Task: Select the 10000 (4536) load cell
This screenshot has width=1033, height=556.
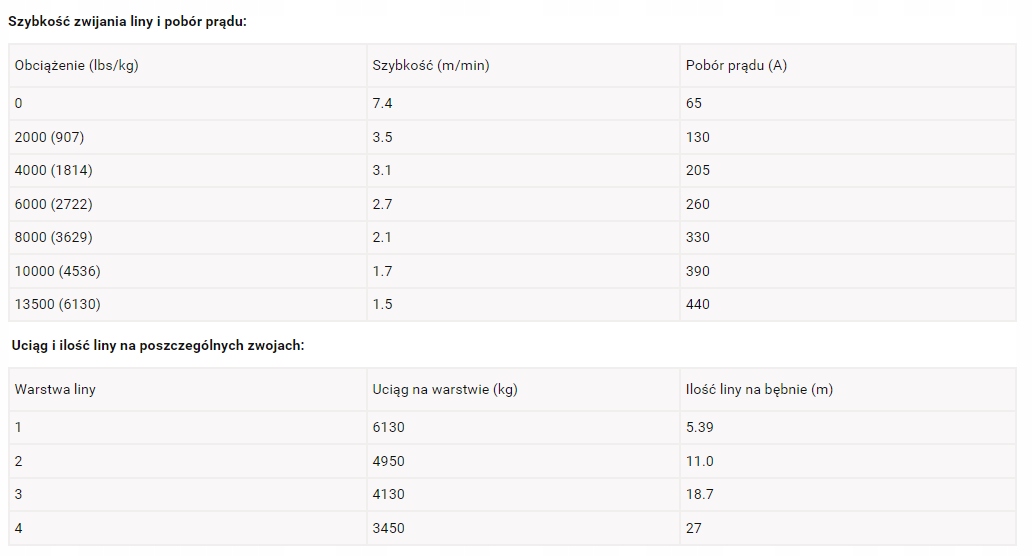Action: coord(57,271)
